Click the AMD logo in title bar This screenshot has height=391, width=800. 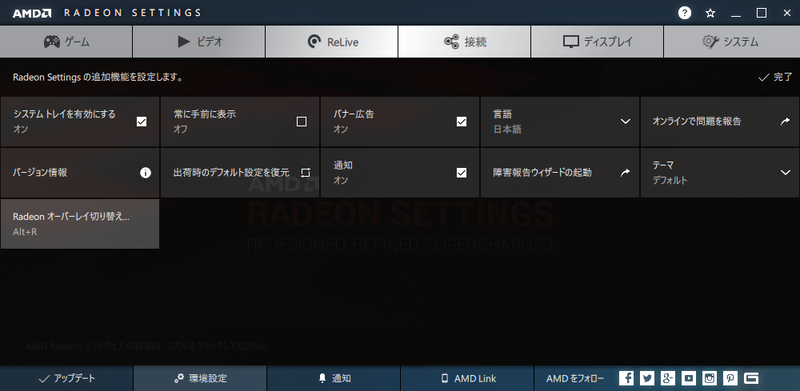coord(32,13)
